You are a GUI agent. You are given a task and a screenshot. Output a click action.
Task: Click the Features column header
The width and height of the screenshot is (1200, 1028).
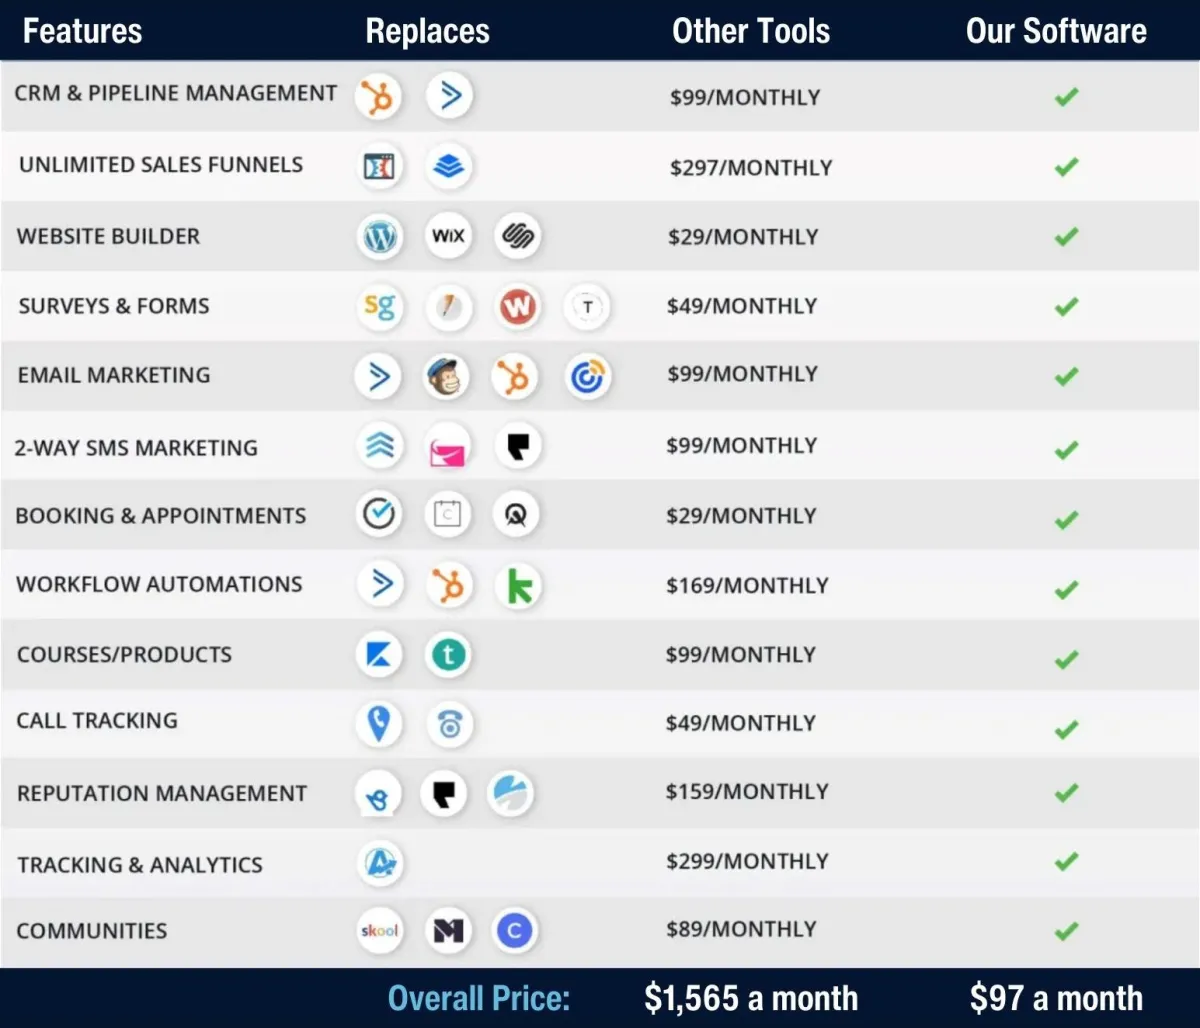click(82, 31)
